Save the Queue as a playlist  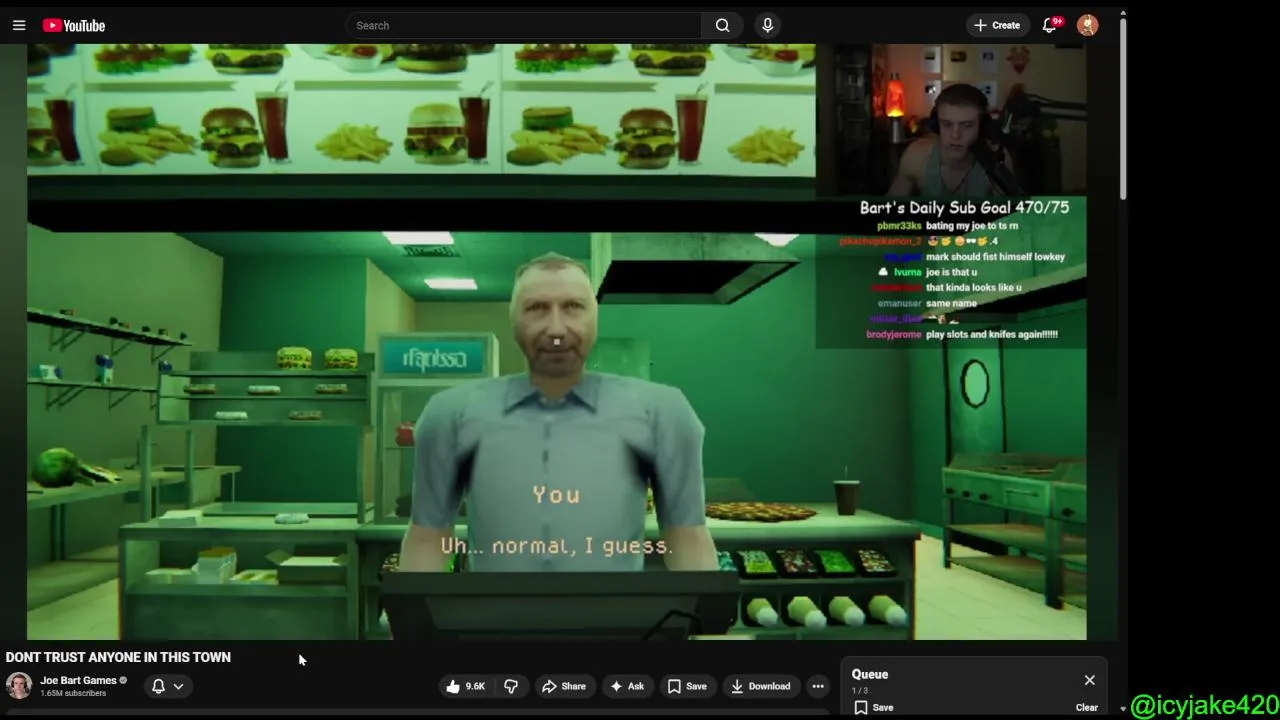point(873,707)
